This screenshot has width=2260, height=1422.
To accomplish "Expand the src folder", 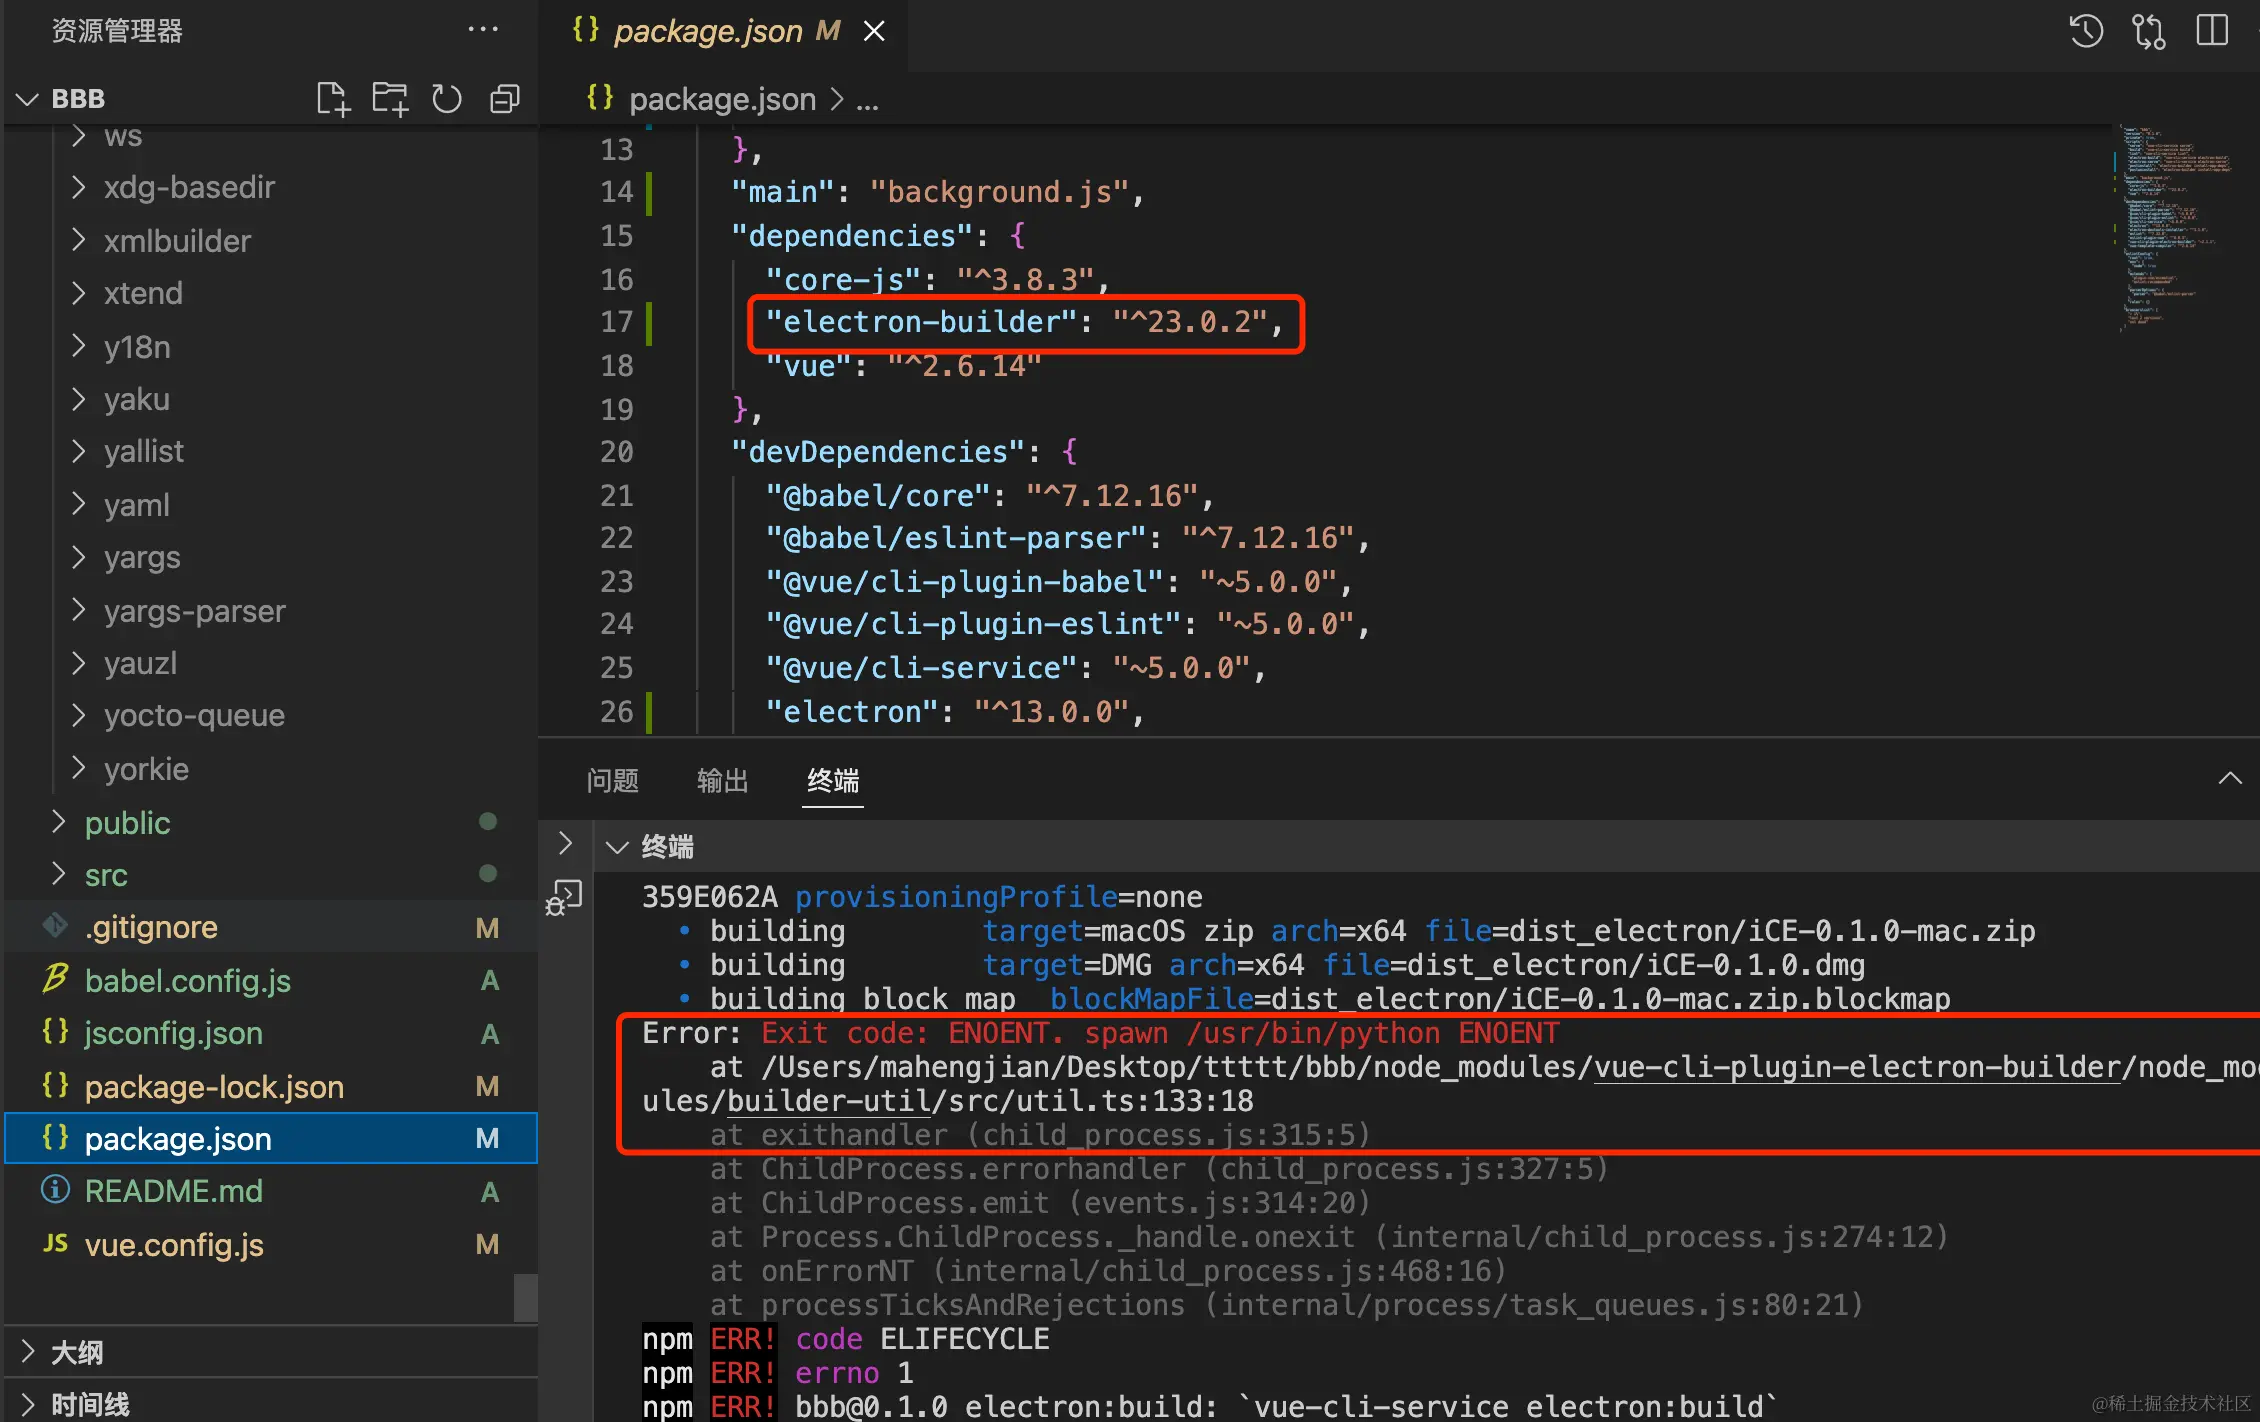I will [59, 874].
